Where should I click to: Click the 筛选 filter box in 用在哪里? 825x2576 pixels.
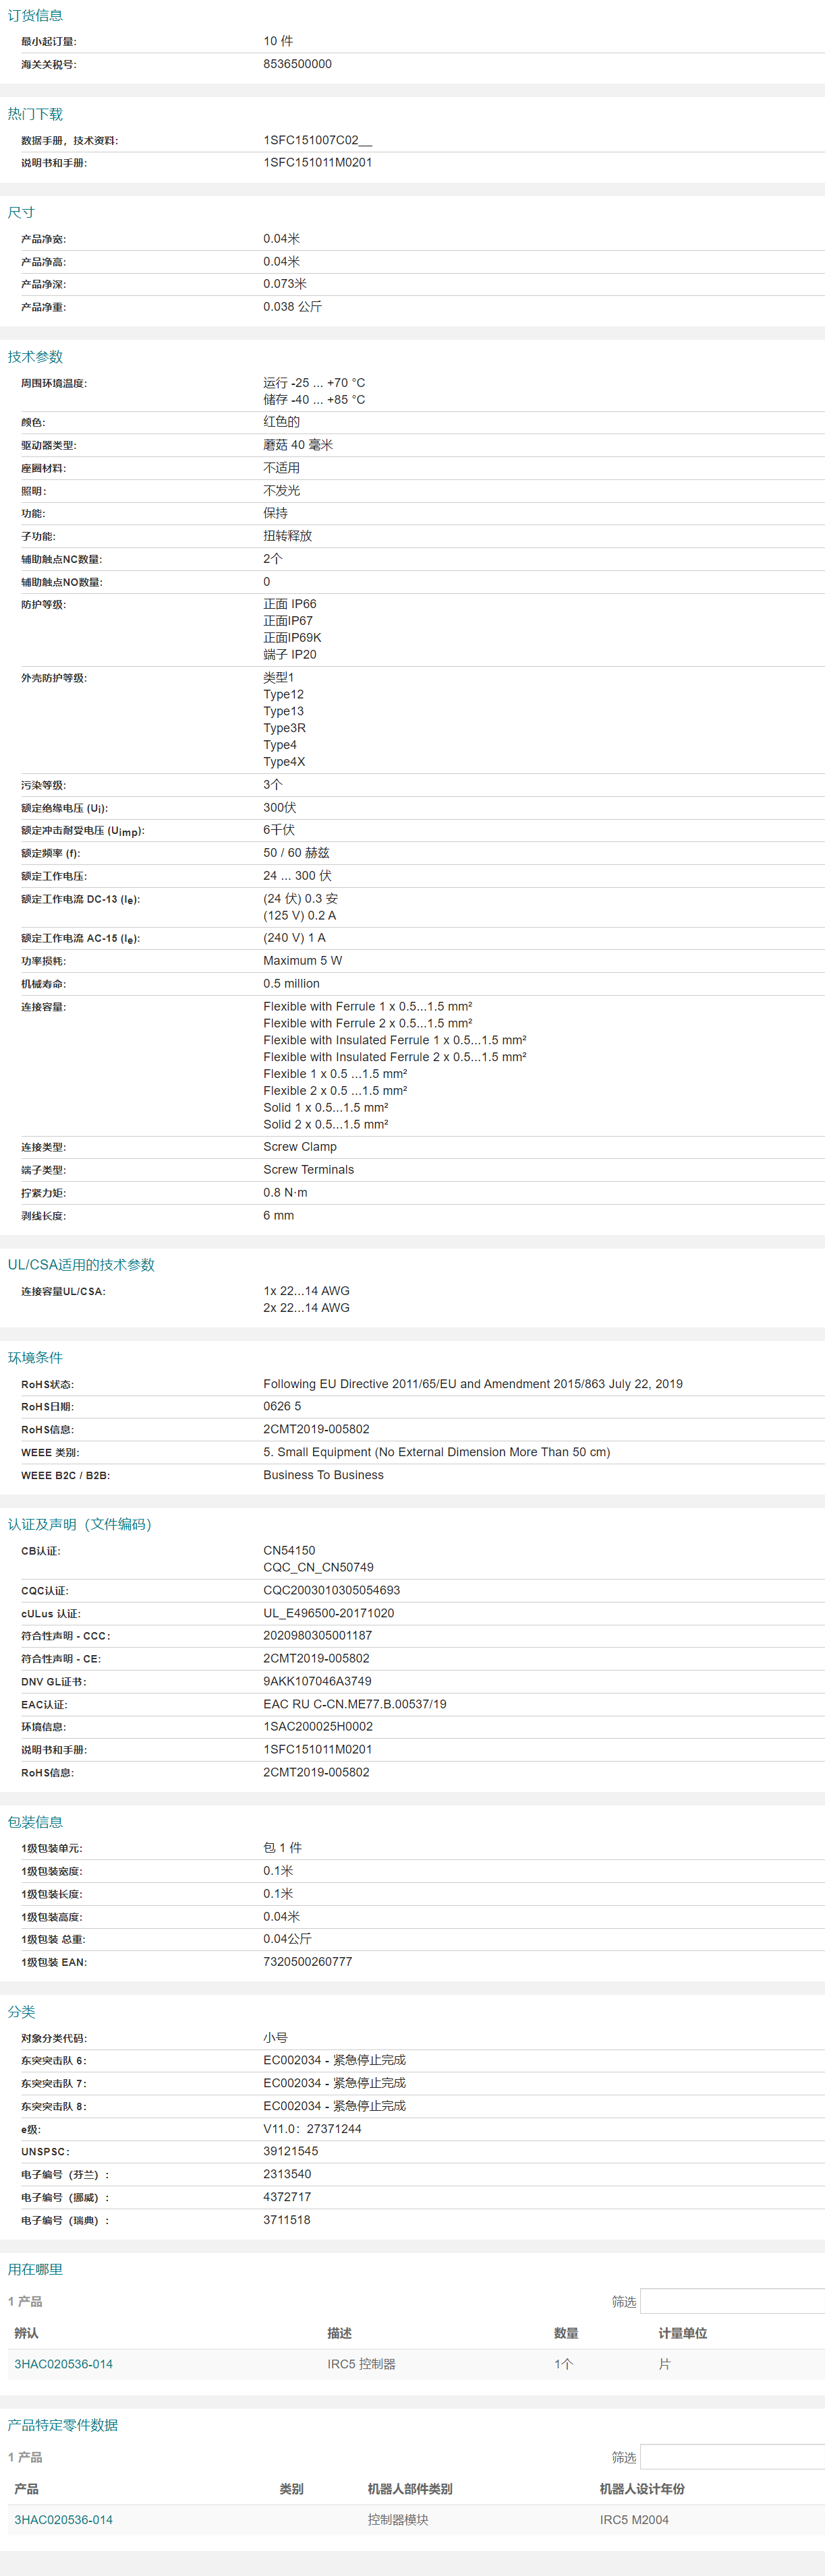point(732,2301)
